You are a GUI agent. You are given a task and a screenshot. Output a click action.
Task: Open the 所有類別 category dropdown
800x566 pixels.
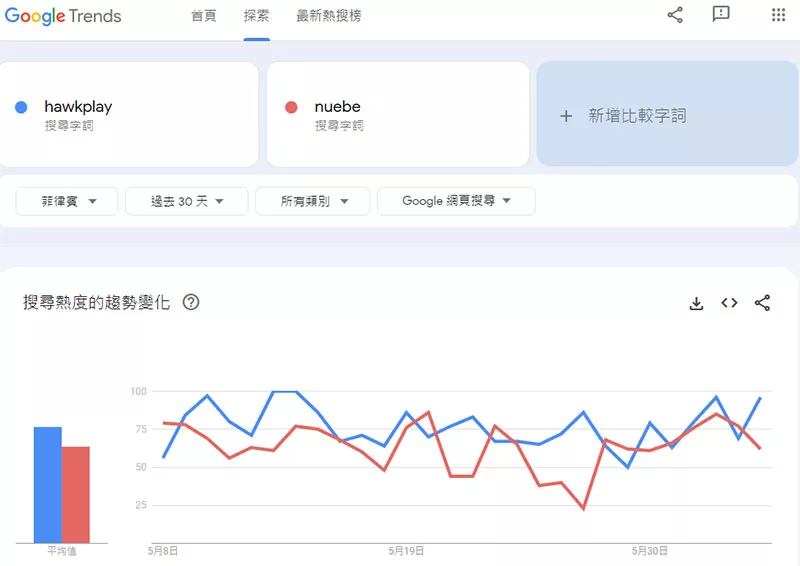pyautogui.click(x=312, y=201)
